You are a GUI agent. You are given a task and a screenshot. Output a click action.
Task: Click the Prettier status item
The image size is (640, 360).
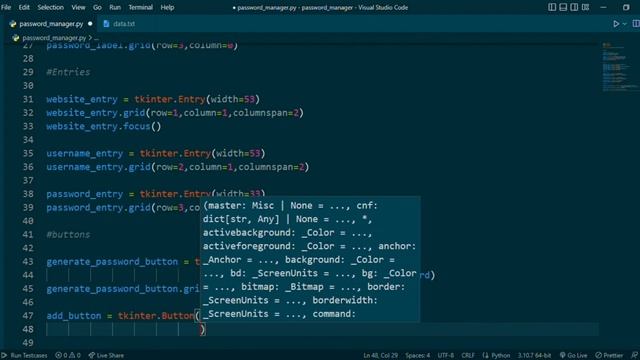pos(609,355)
